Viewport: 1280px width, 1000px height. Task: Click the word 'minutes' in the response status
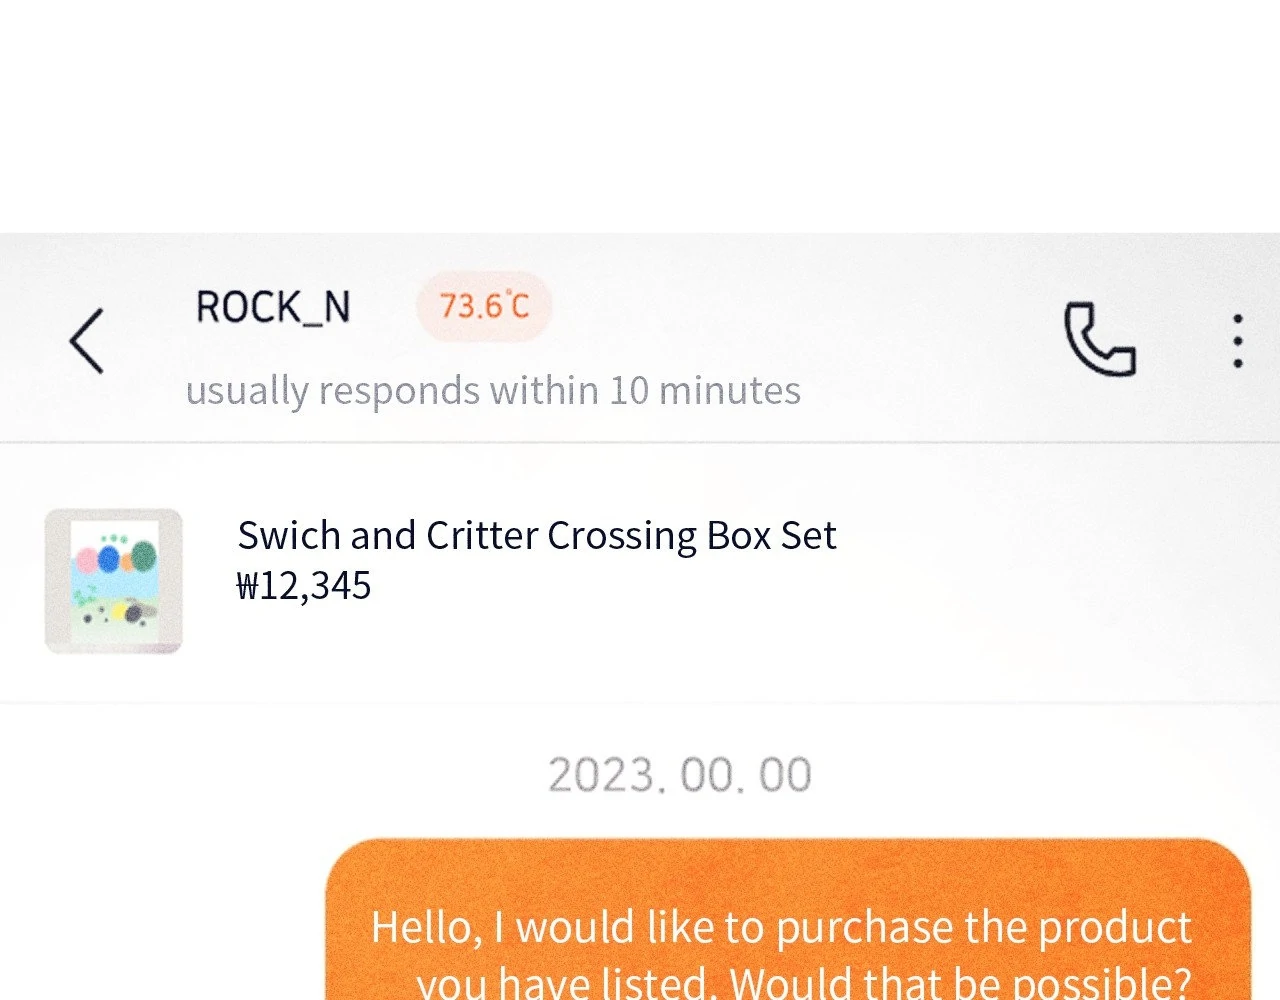[730, 390]
